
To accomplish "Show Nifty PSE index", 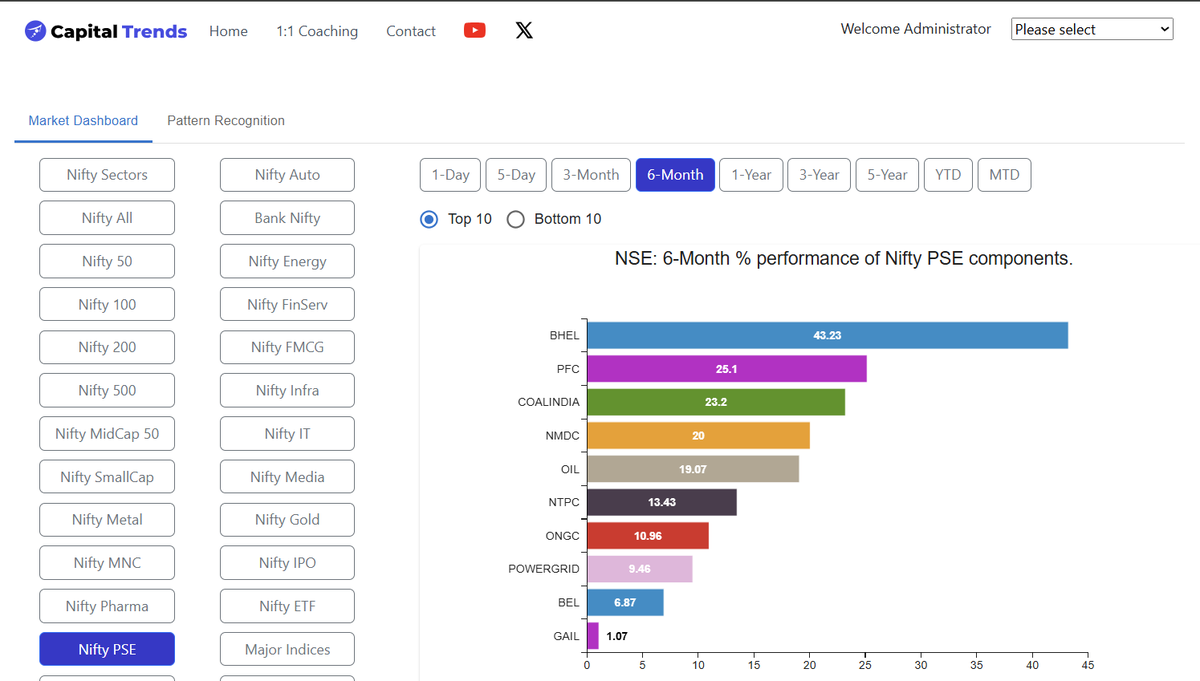I will click(x=107, y=649).
